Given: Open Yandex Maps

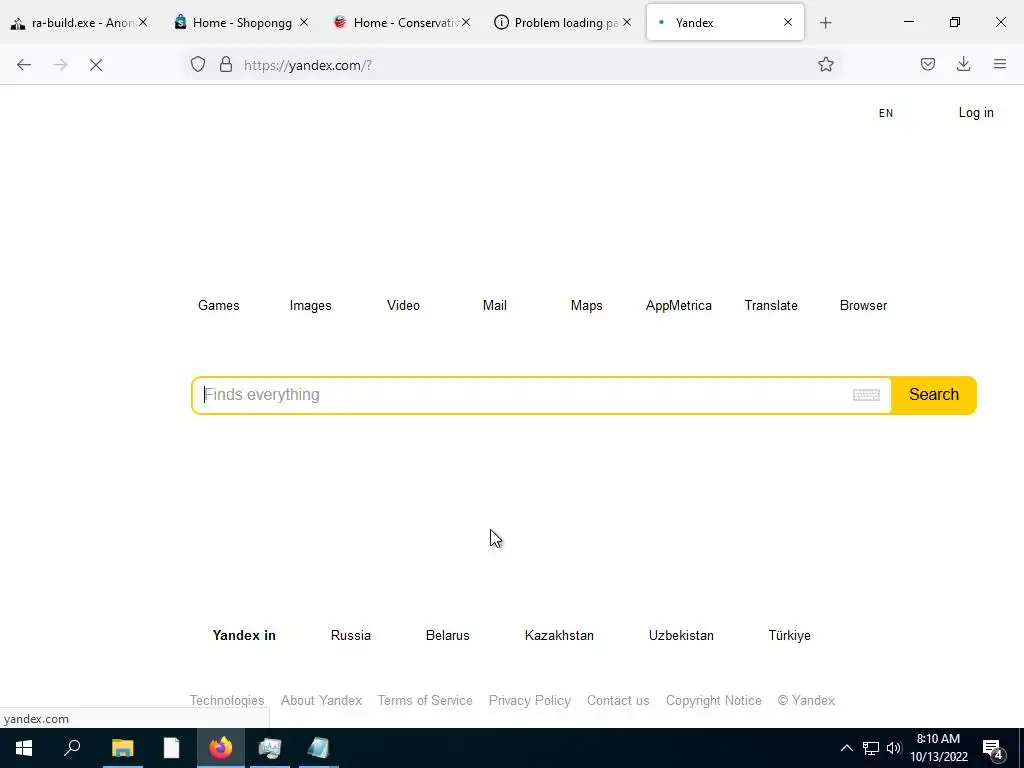Looking at the screenshot, I should pyautogui.click(x=586, y=305).
